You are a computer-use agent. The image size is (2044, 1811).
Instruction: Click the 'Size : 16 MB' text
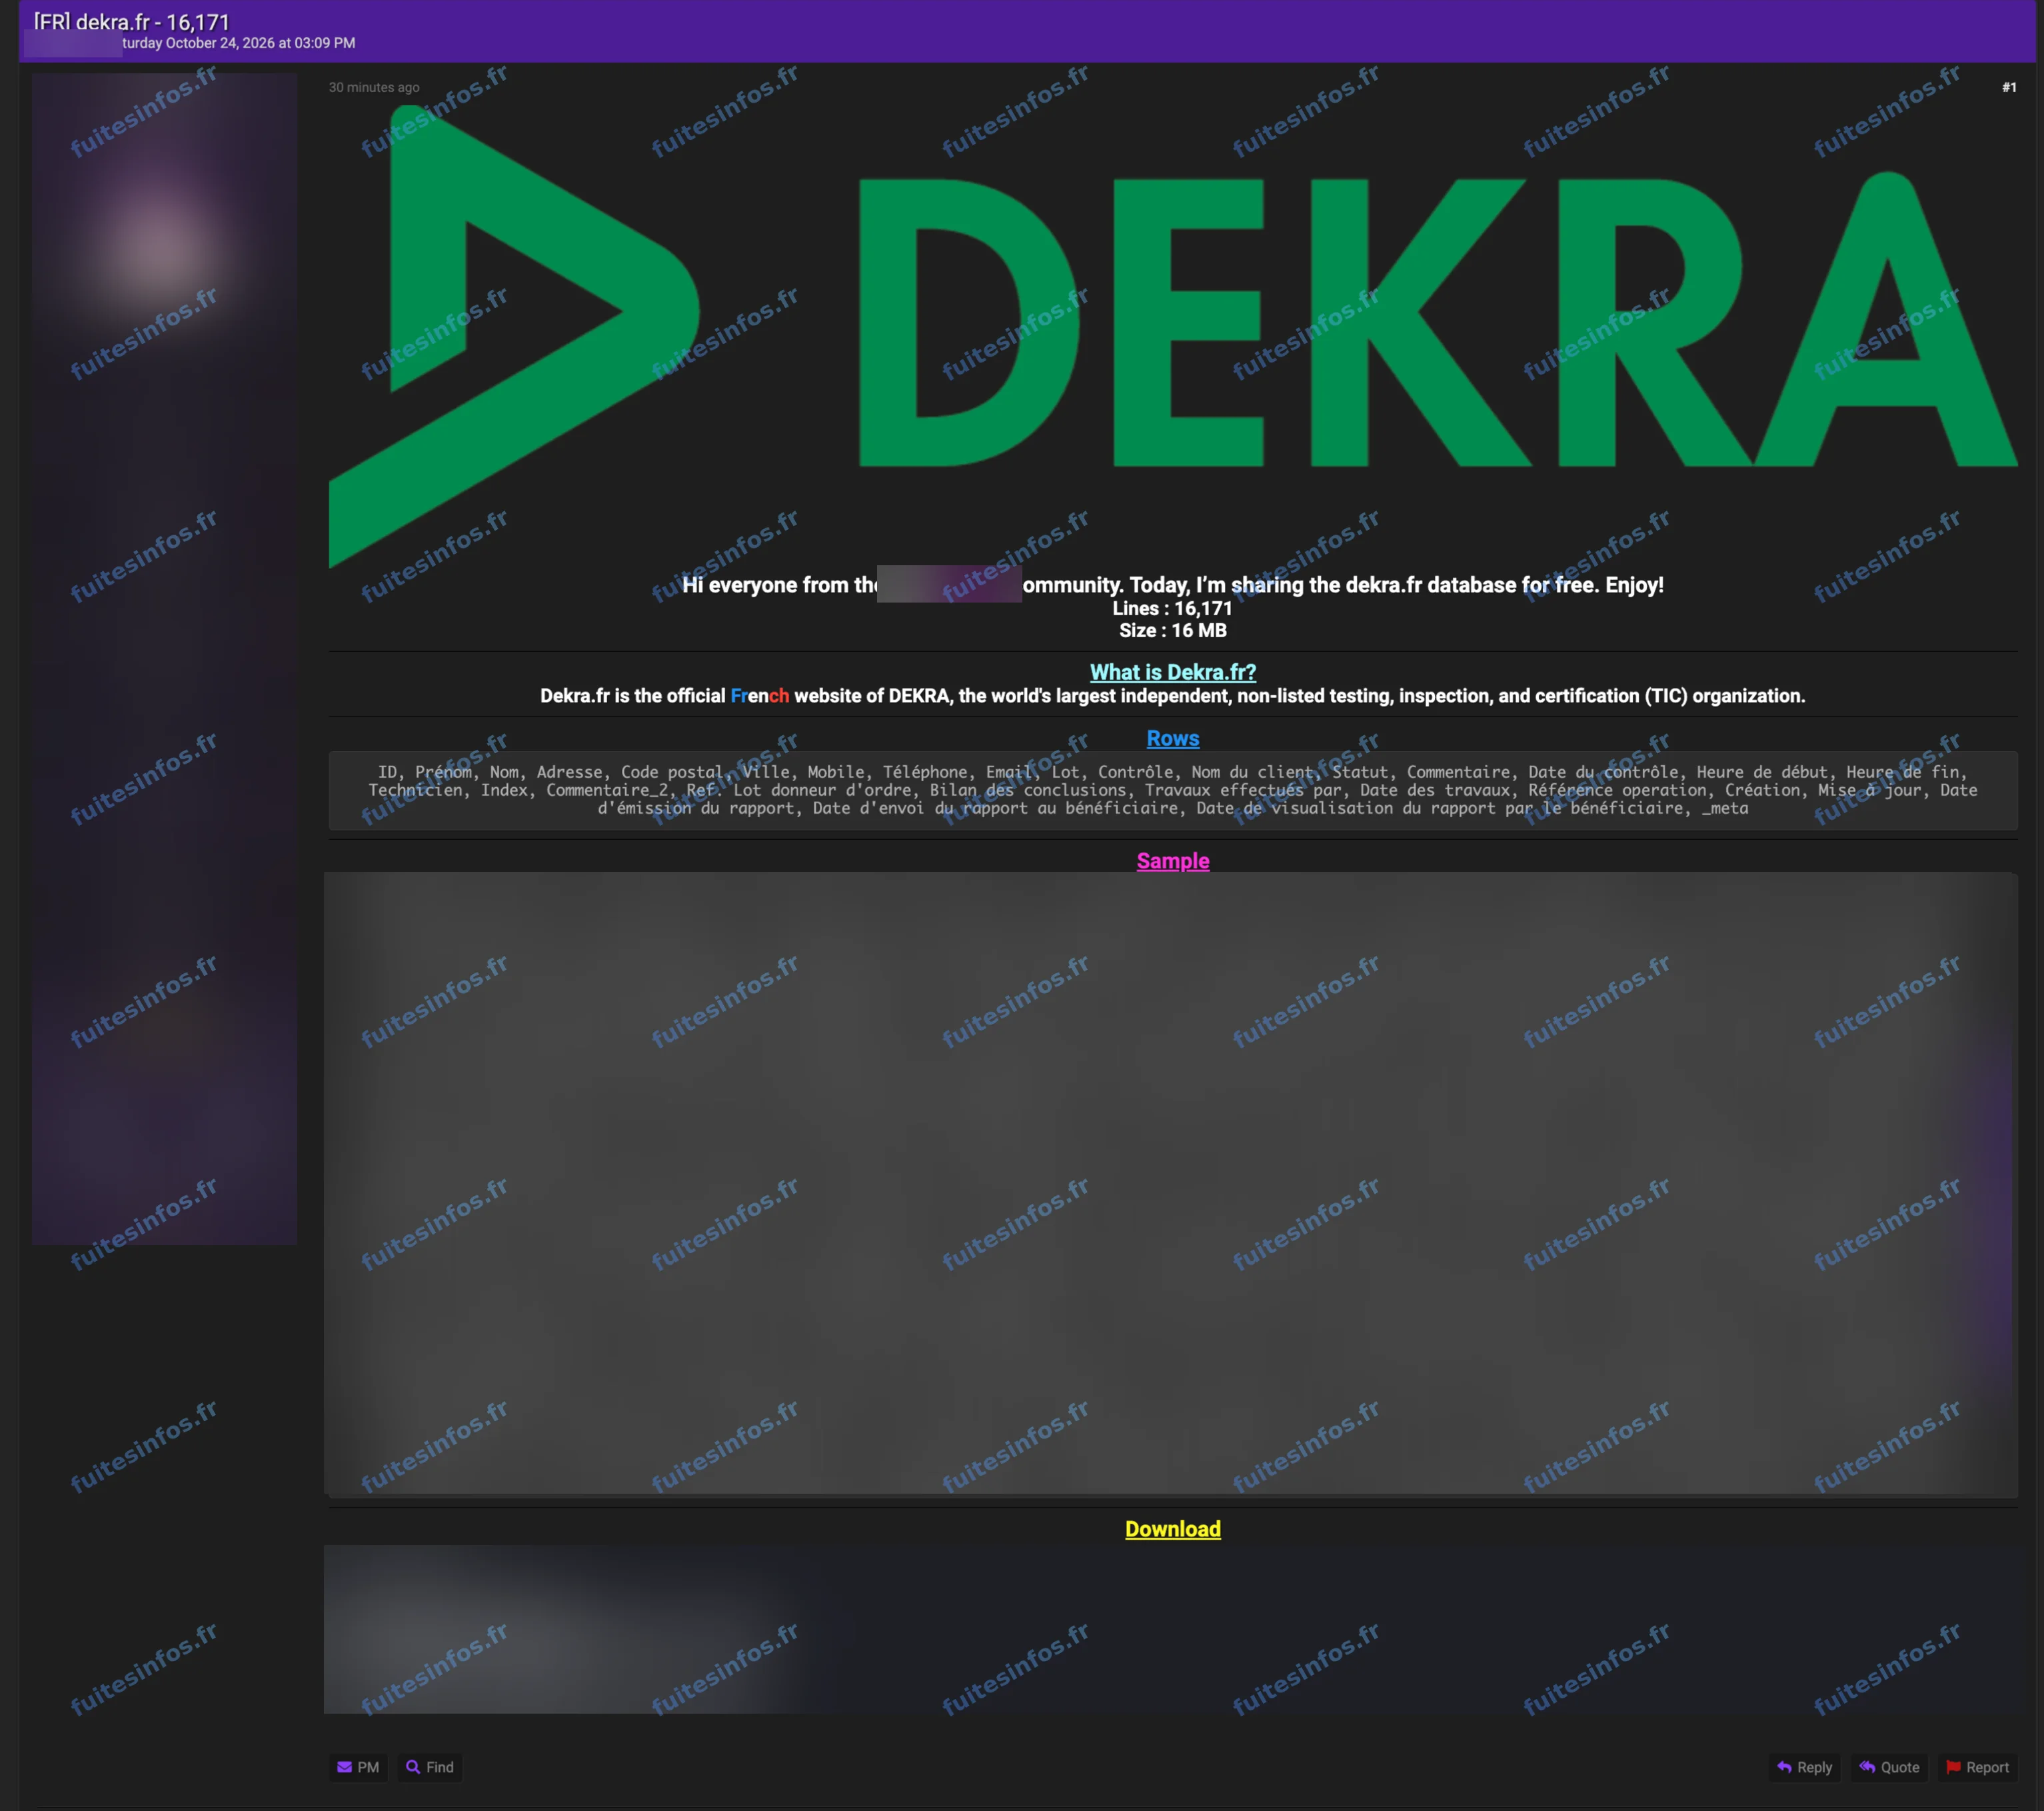click(x=1173, y=630)
